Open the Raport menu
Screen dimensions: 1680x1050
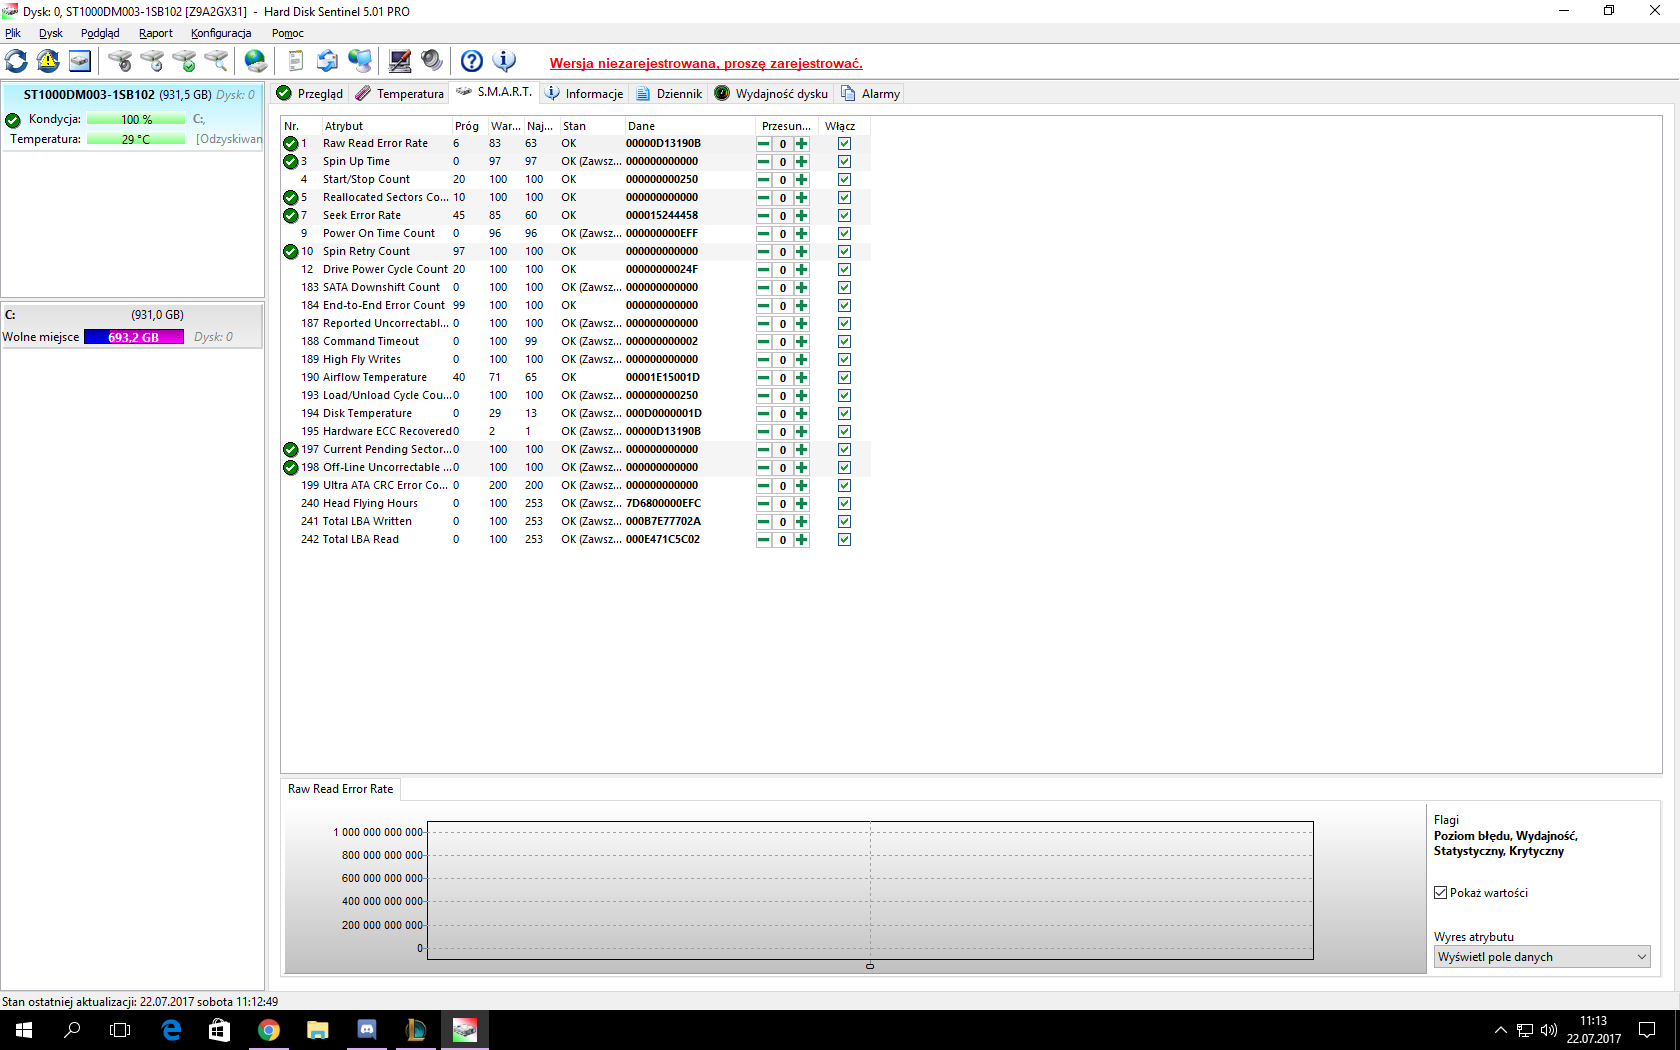[156, 33]
